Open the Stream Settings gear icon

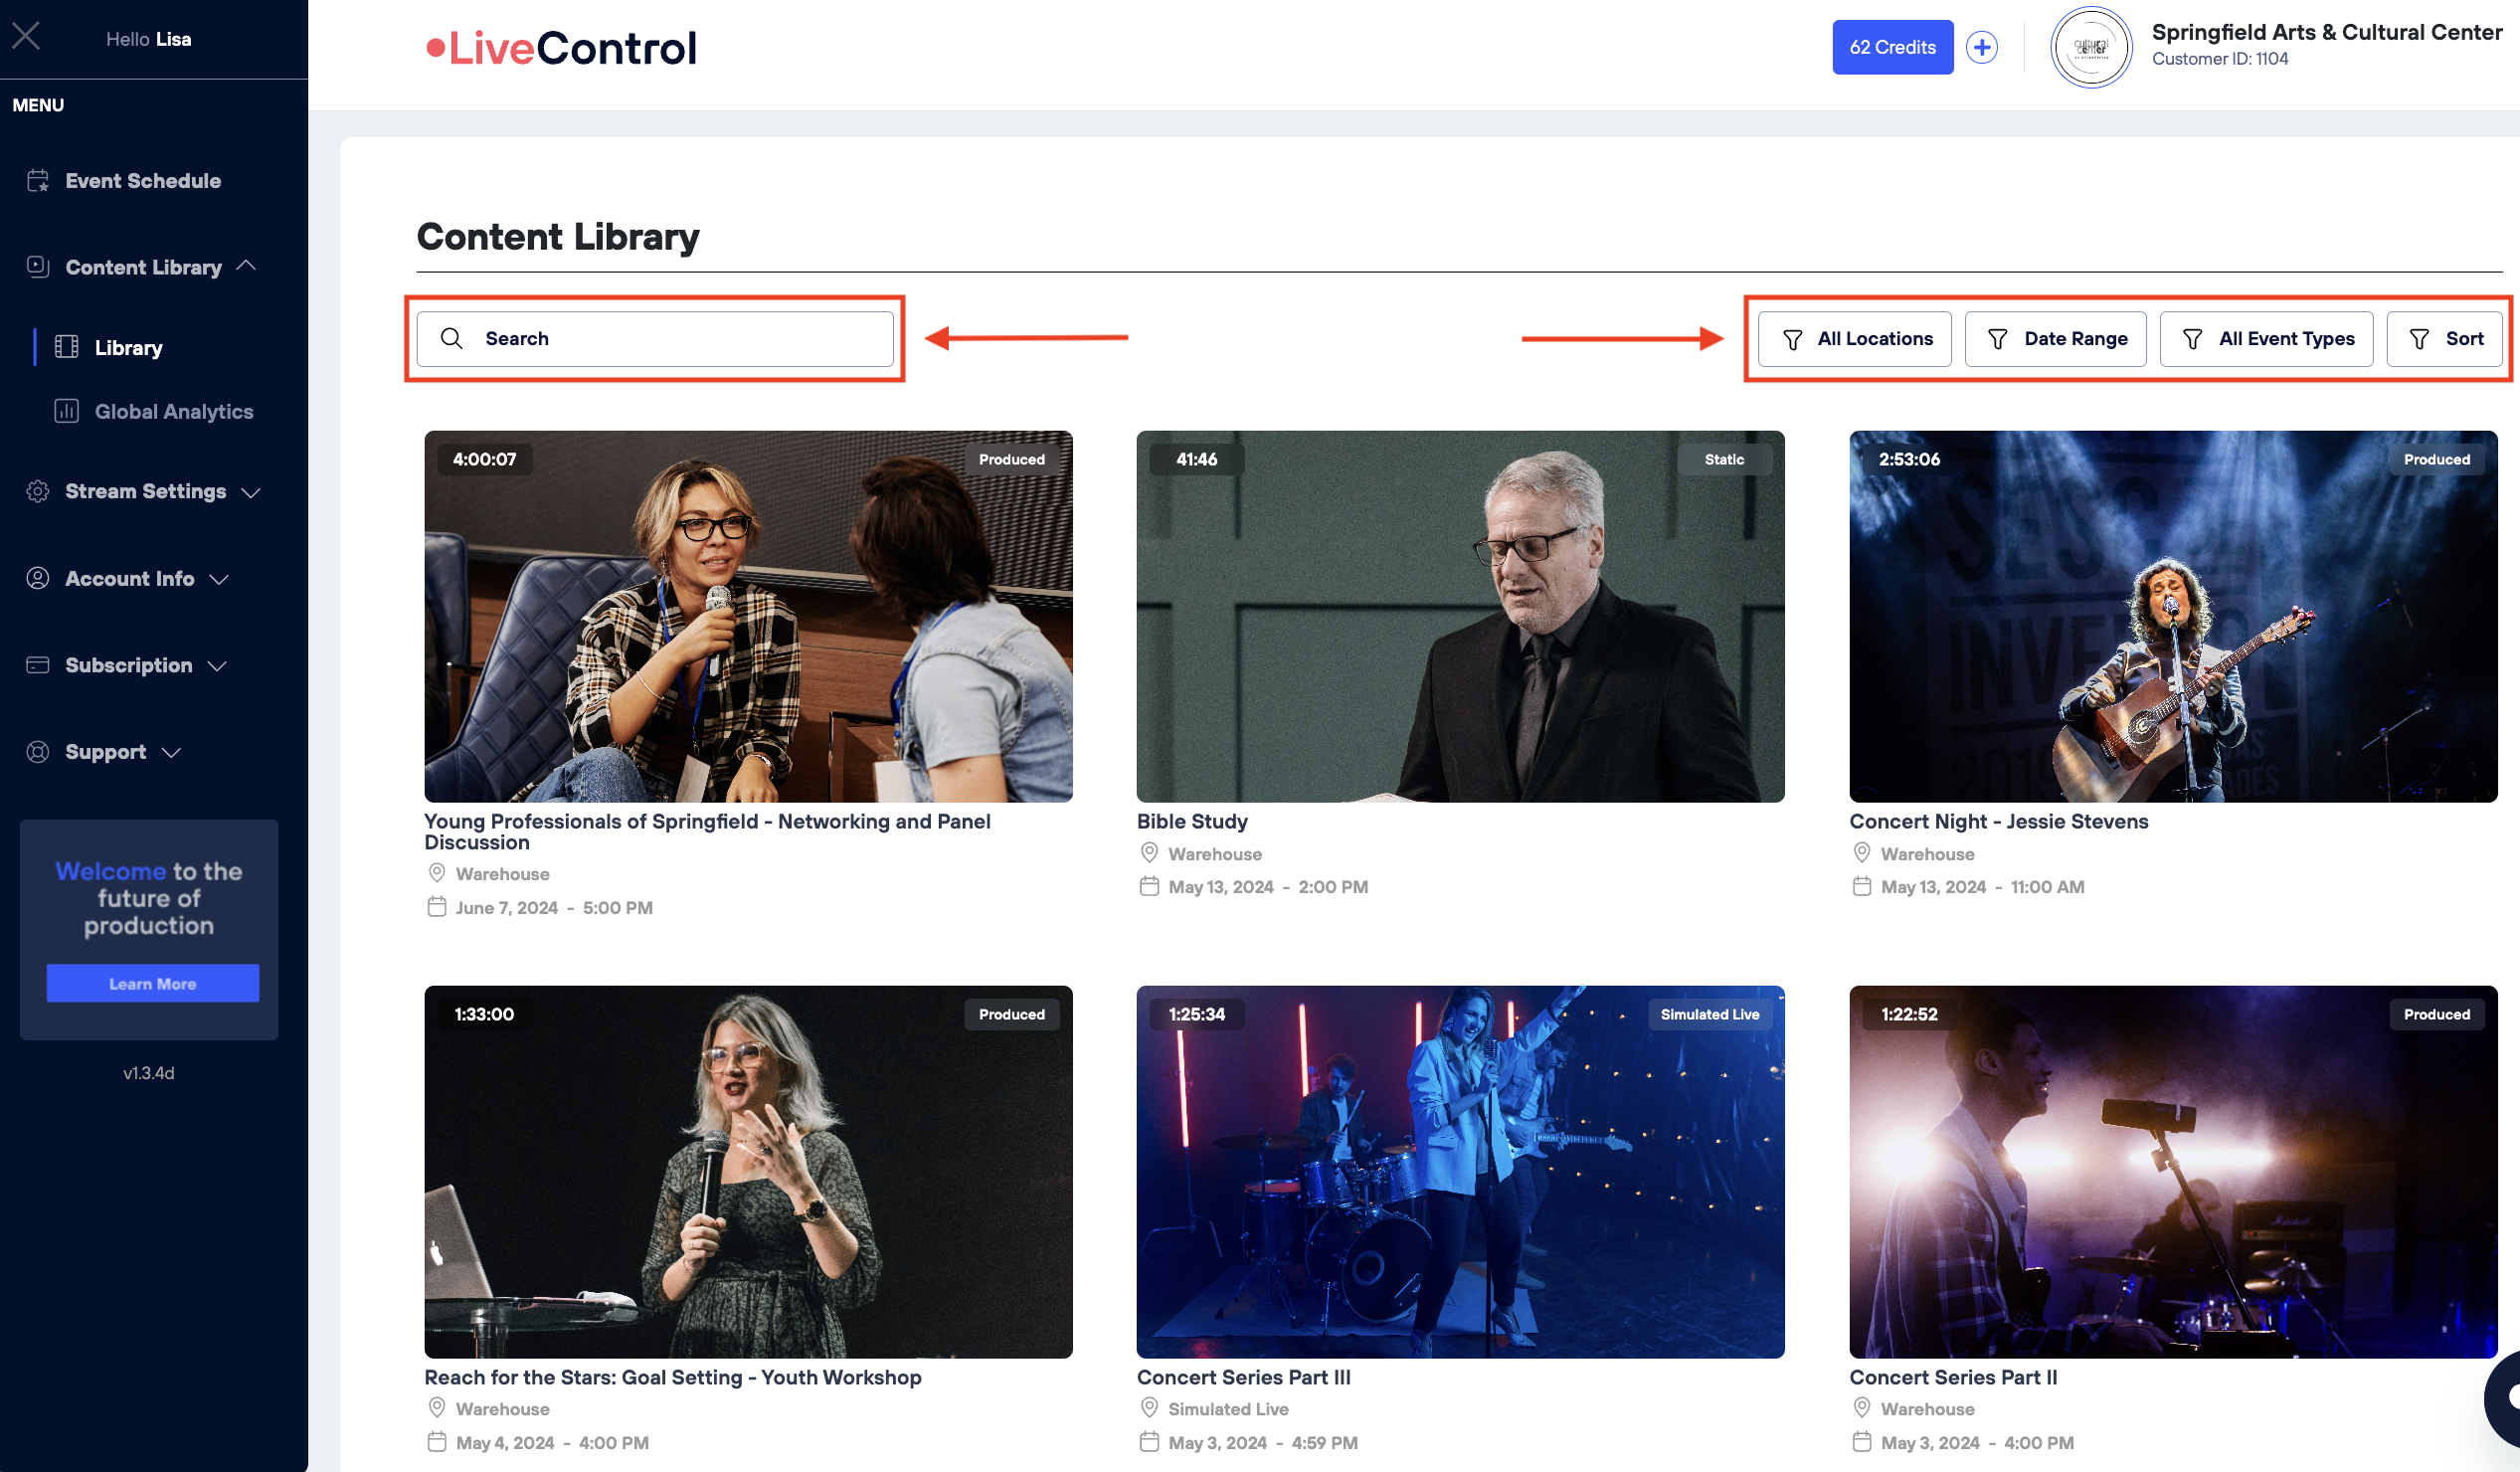click(x=37, y=491)
